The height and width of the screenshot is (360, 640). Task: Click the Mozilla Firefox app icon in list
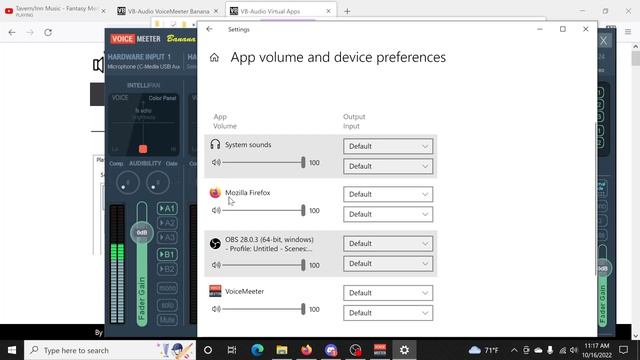point(215,192)
